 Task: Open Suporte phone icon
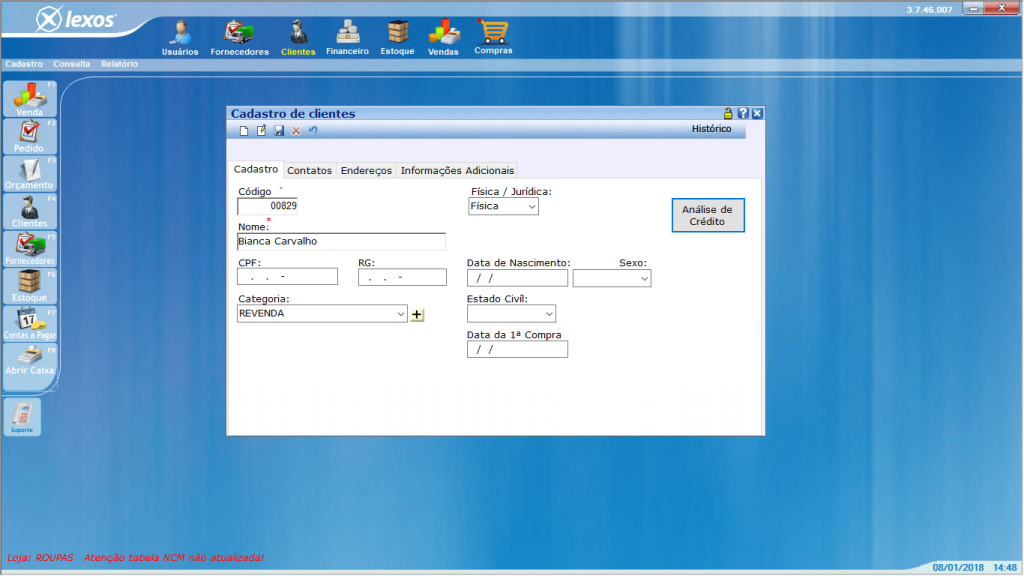pos(22,417)
